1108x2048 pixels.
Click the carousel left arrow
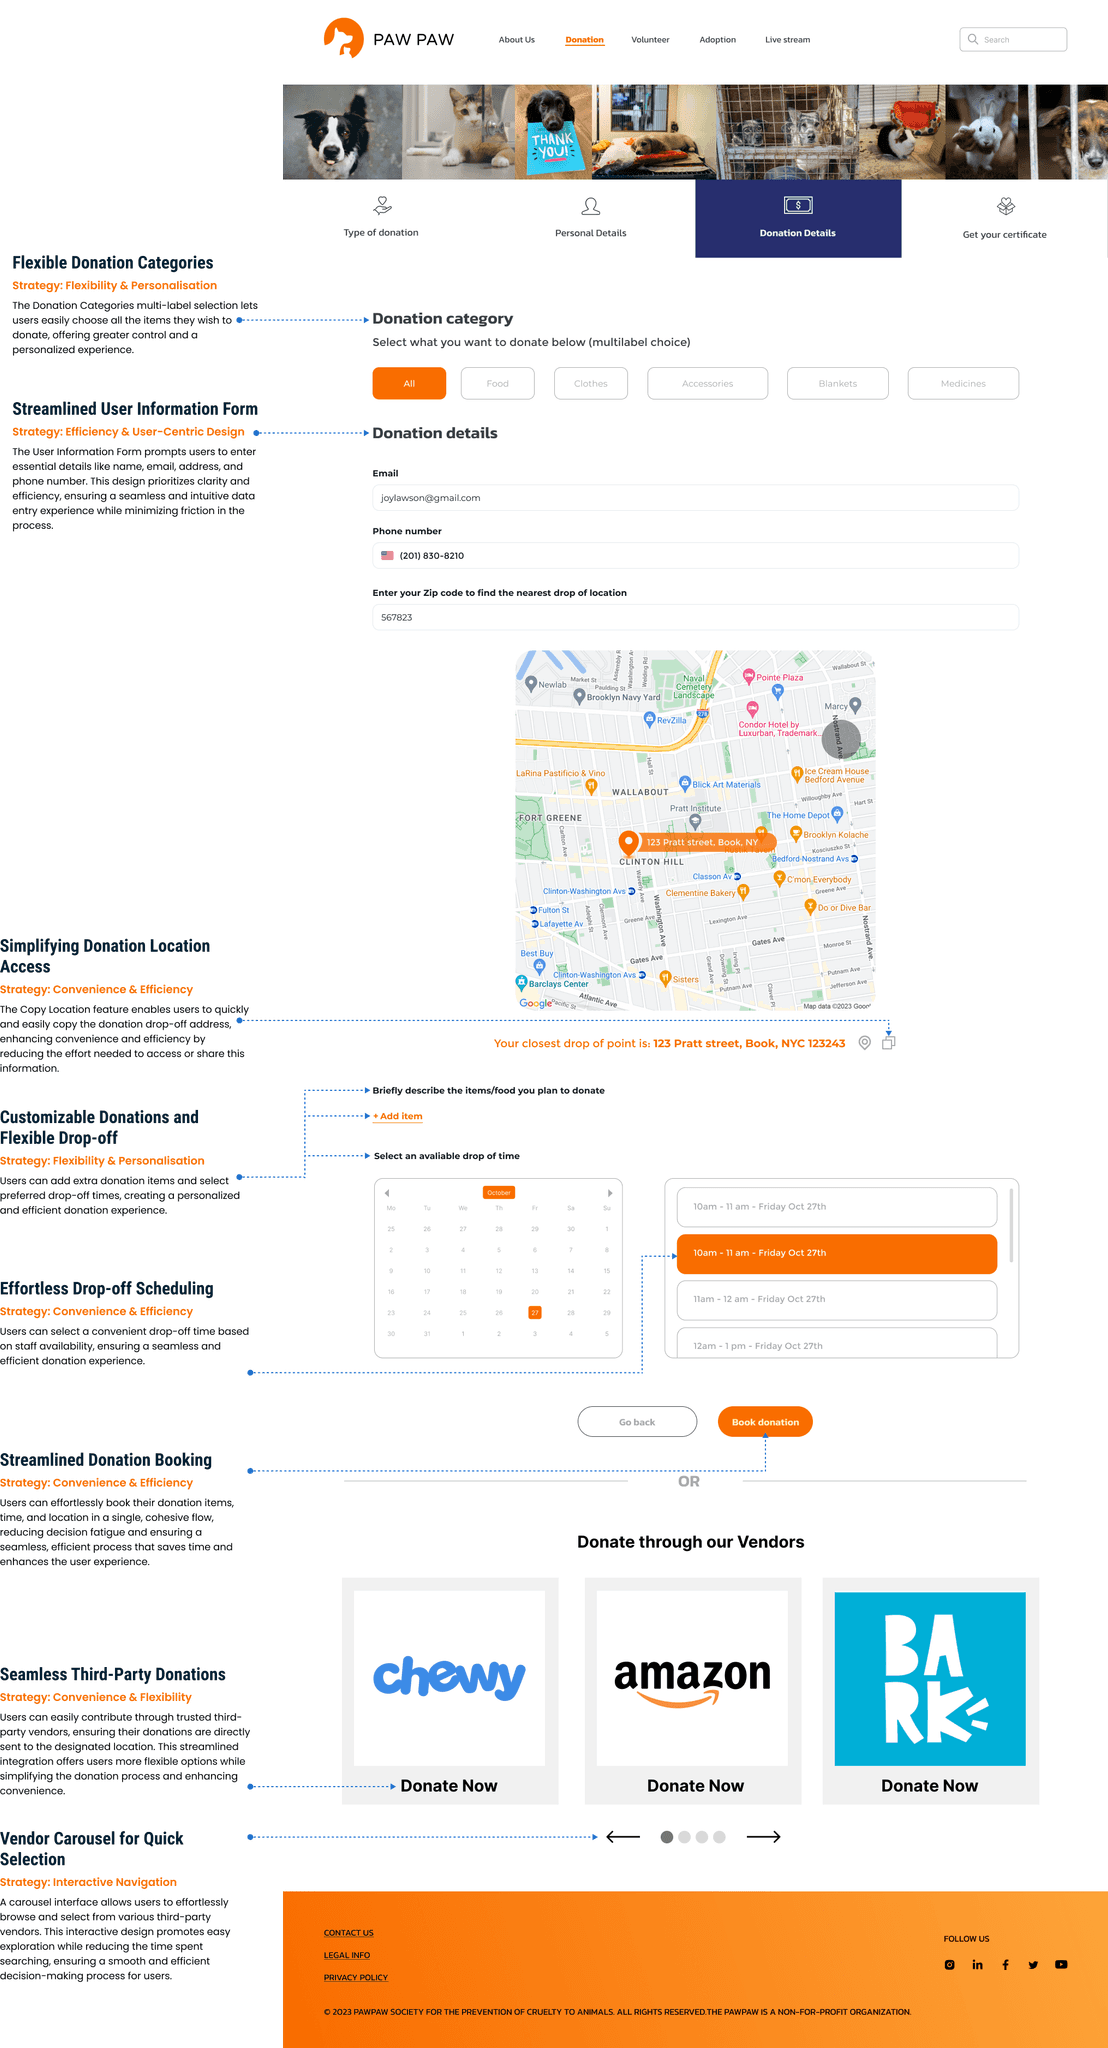click(x=623, y=1837)
